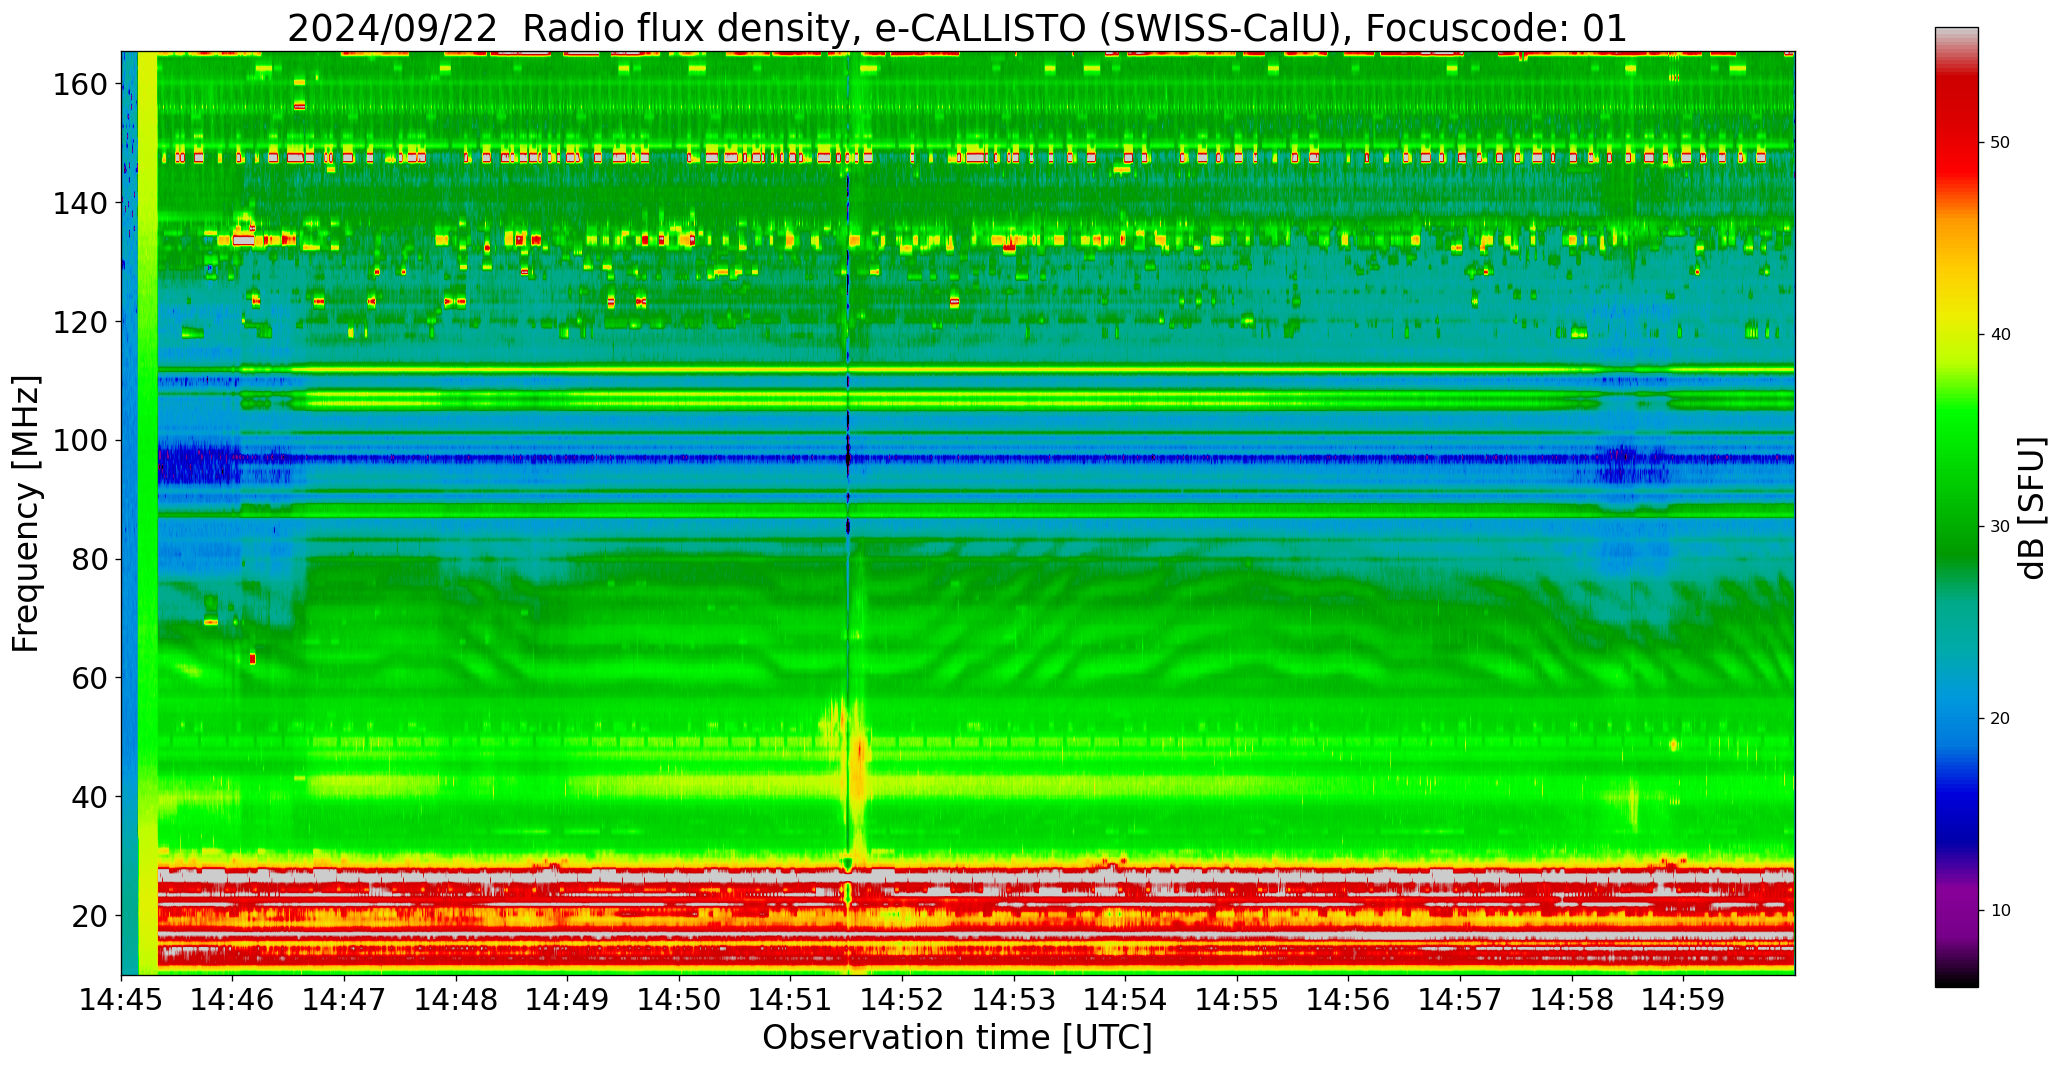Click the colorbar tick label 50
This screenshot has width=2062, height=1067.
coord(2000,142)
